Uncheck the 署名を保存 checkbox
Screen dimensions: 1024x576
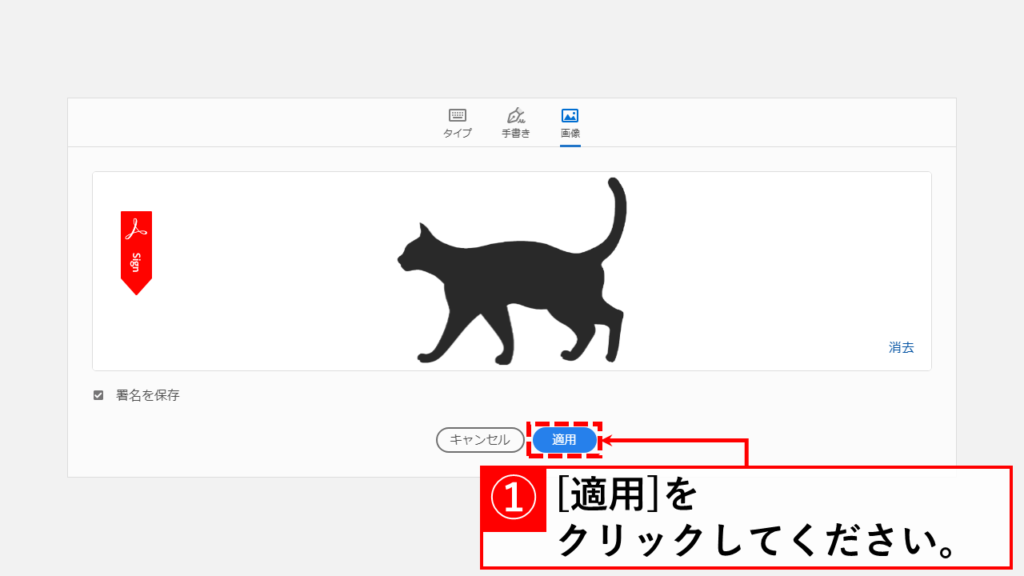(x=98, y=395)
